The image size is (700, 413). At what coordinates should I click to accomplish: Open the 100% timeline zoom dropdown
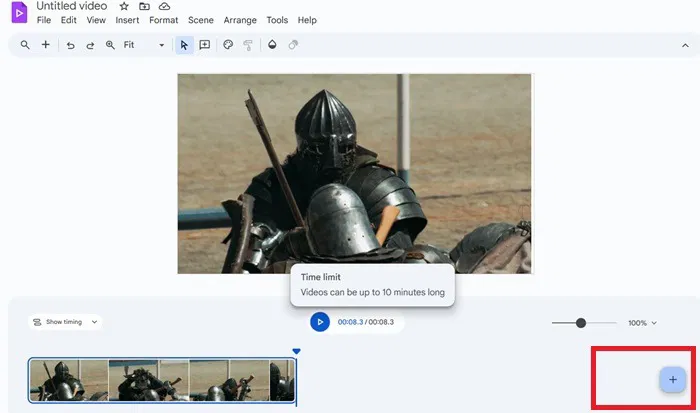(x=642, y=323)
